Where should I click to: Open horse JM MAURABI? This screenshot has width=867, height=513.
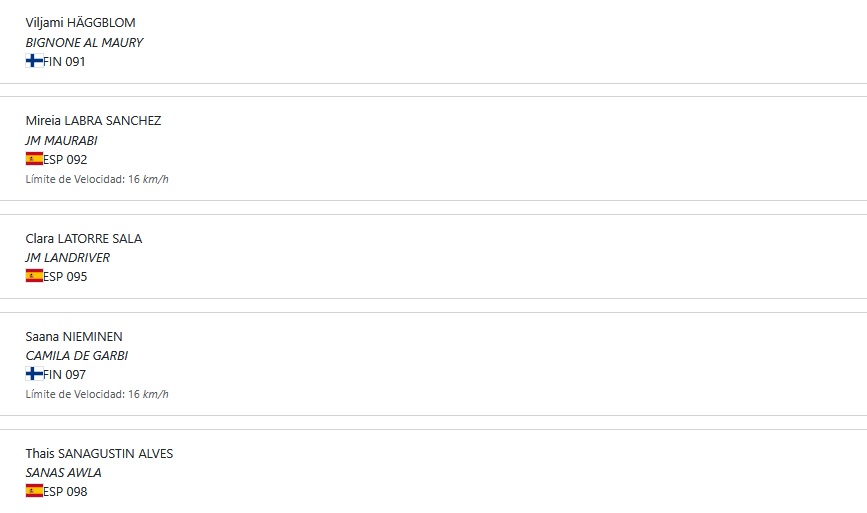tap(61, 140)
